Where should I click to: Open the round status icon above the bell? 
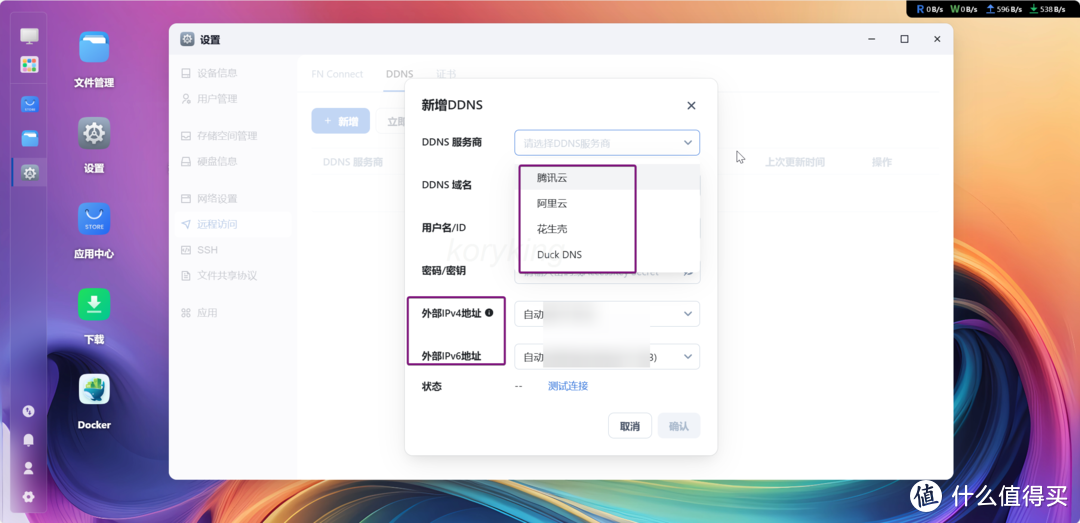click(x=28, y=411)
